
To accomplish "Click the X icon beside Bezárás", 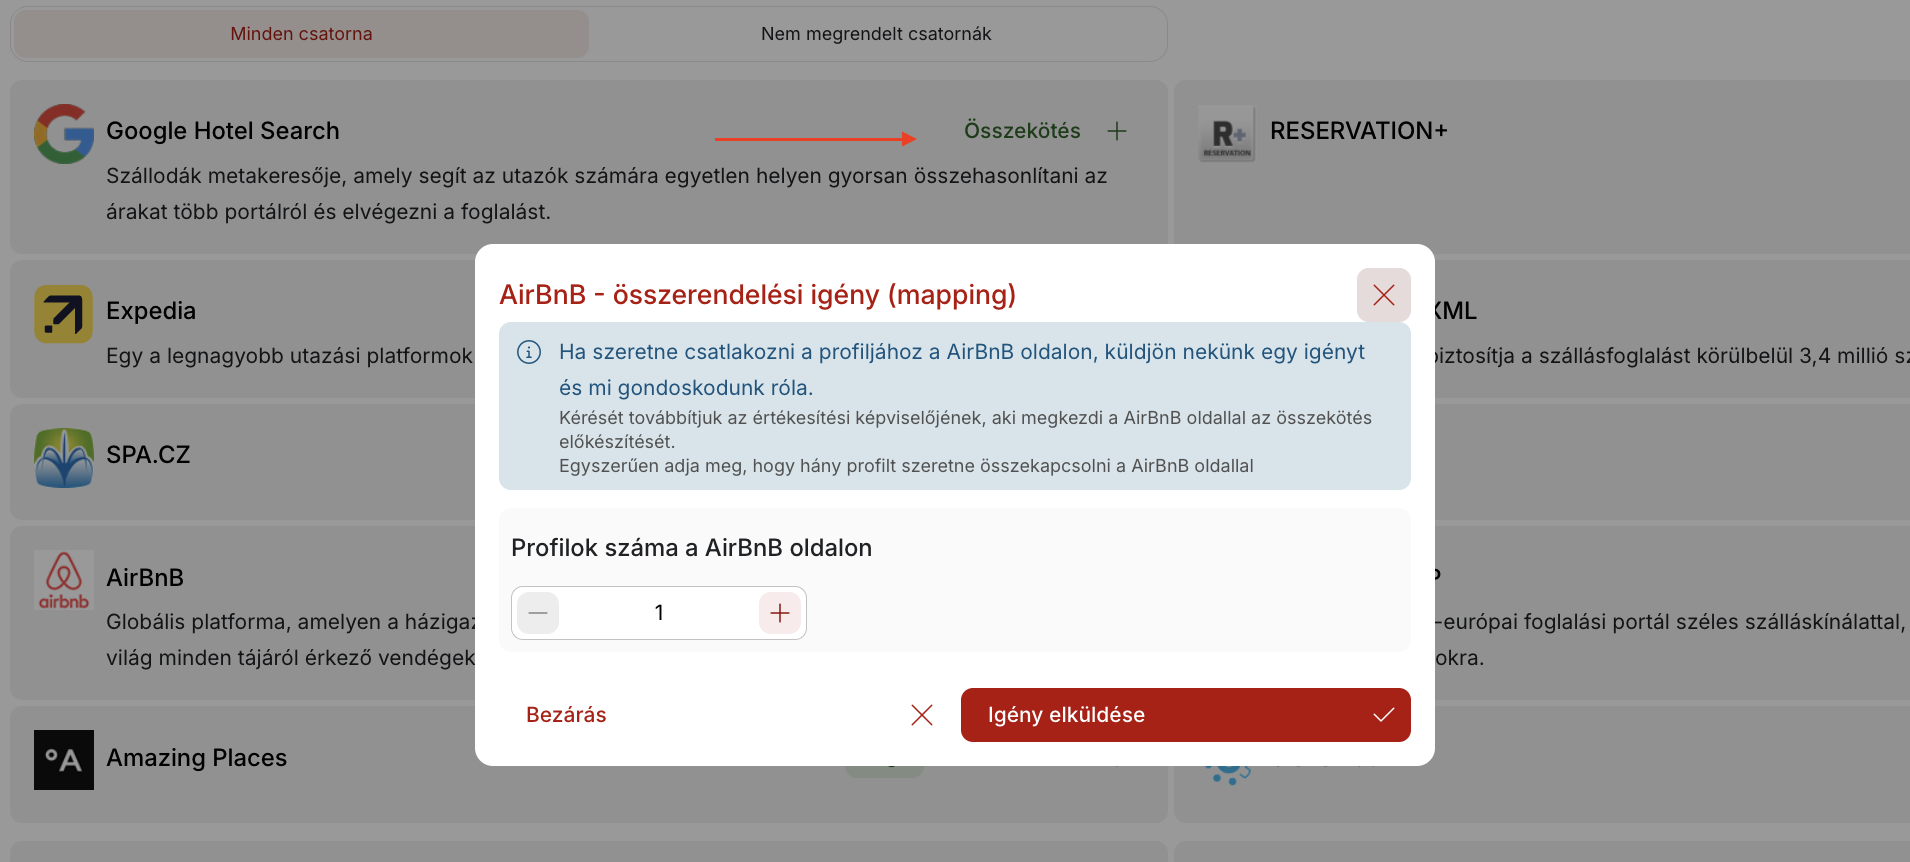I will pos(922,715).
